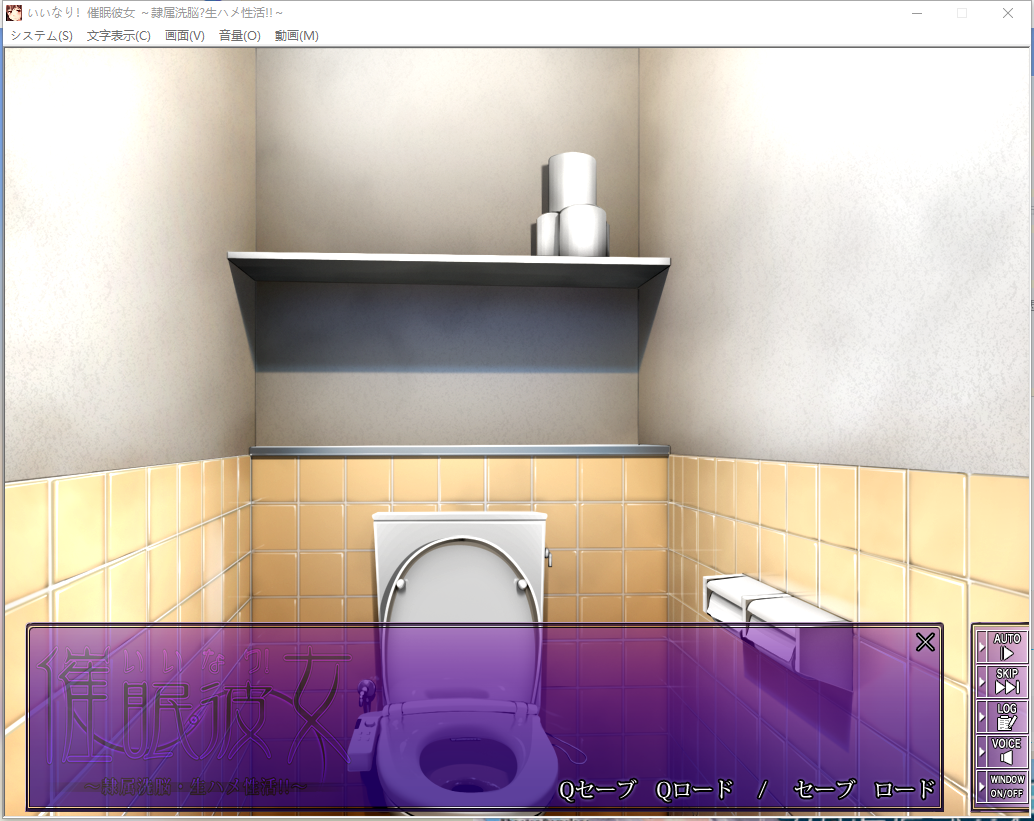Screen dimensions: 1034x821
Task: Click the small arrow beside LOG
Action: tap(982, 716)
